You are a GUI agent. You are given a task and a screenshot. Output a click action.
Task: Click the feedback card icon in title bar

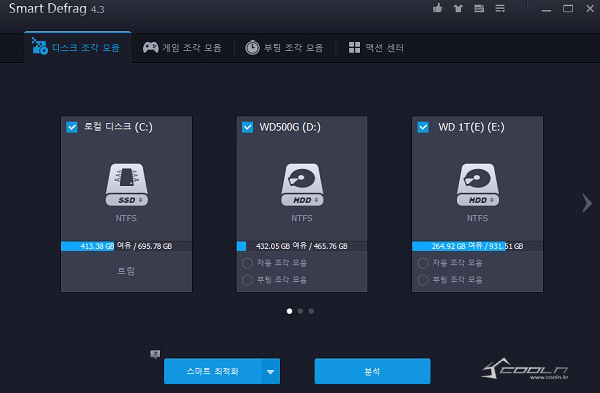coord(479,8)
